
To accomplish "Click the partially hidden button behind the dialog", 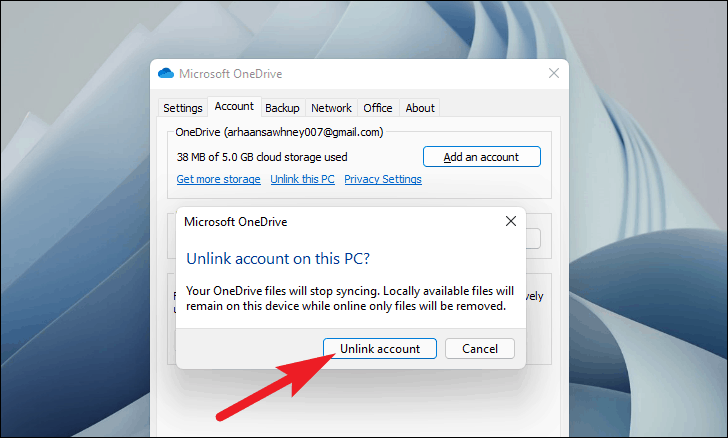I will (x=533, y=239).
